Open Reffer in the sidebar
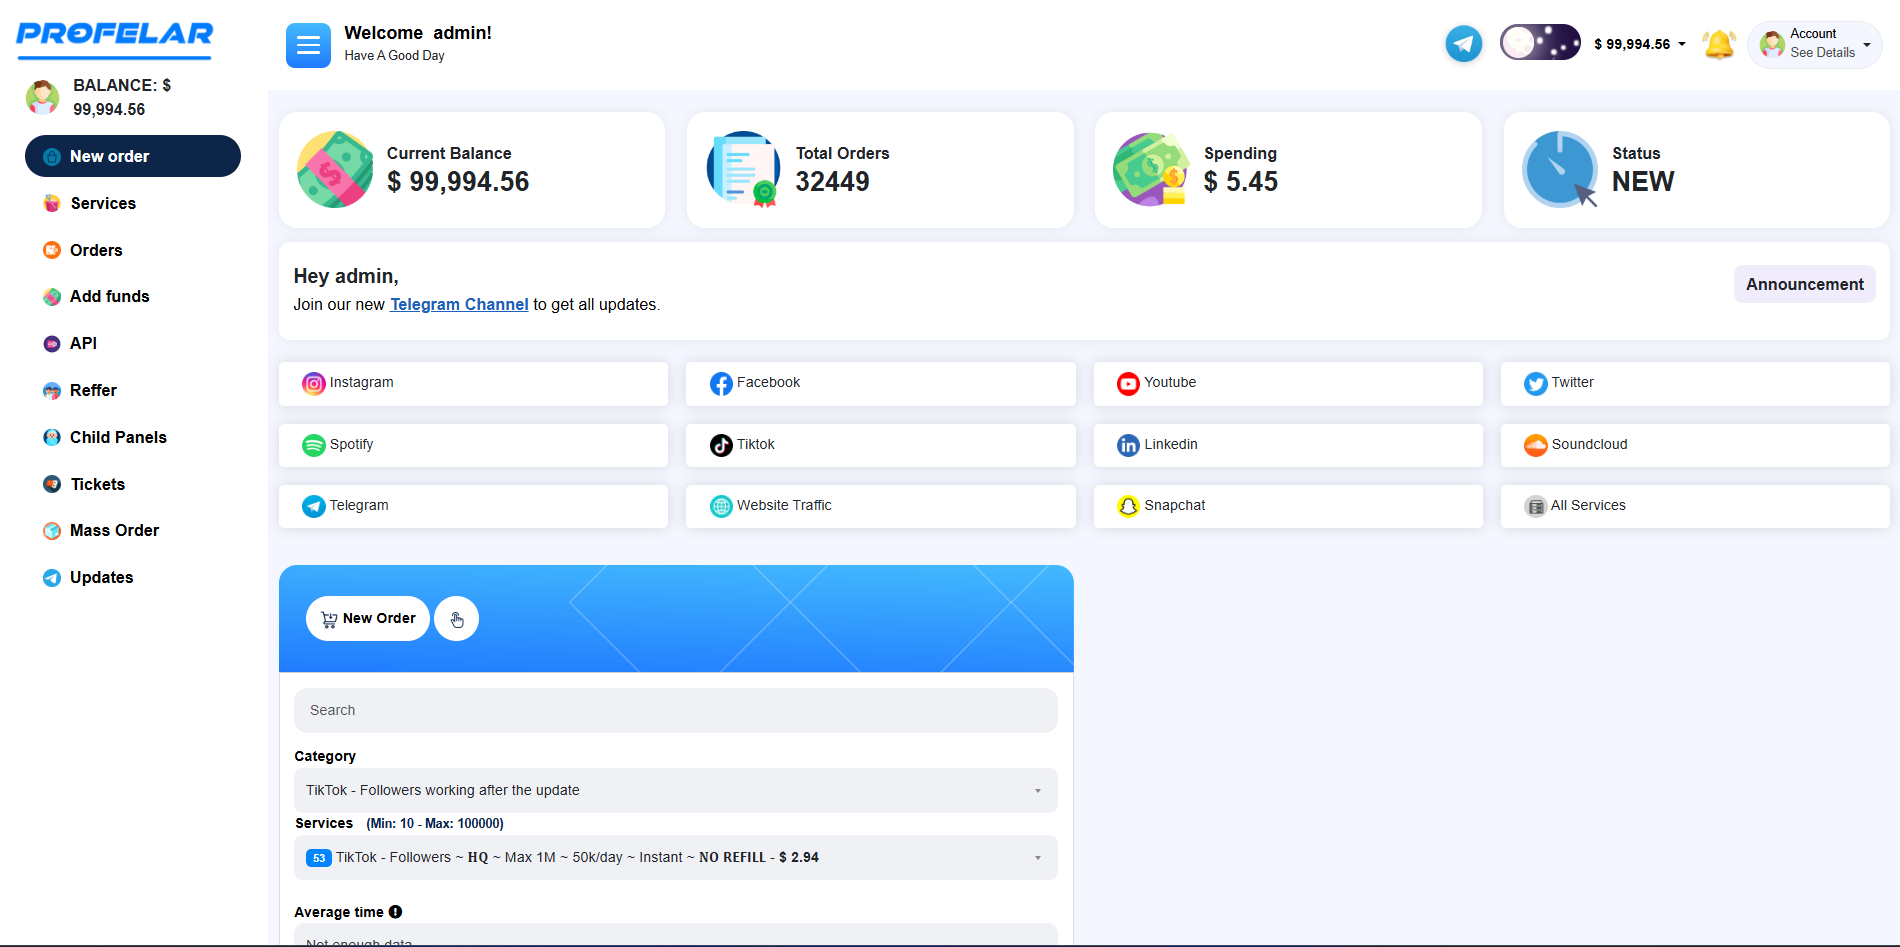Image resolution: width=1900 pixels, height=947 pixels. pos(93,390)
